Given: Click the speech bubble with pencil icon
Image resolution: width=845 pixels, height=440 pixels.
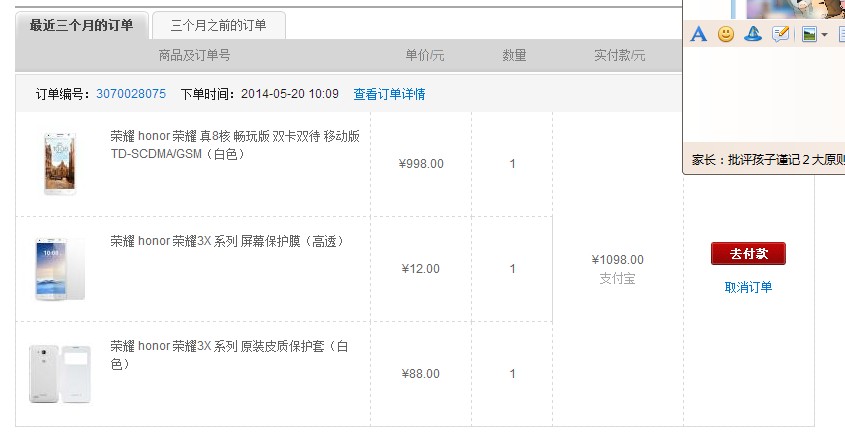Looking at the screenshot, I should [781, 34].
